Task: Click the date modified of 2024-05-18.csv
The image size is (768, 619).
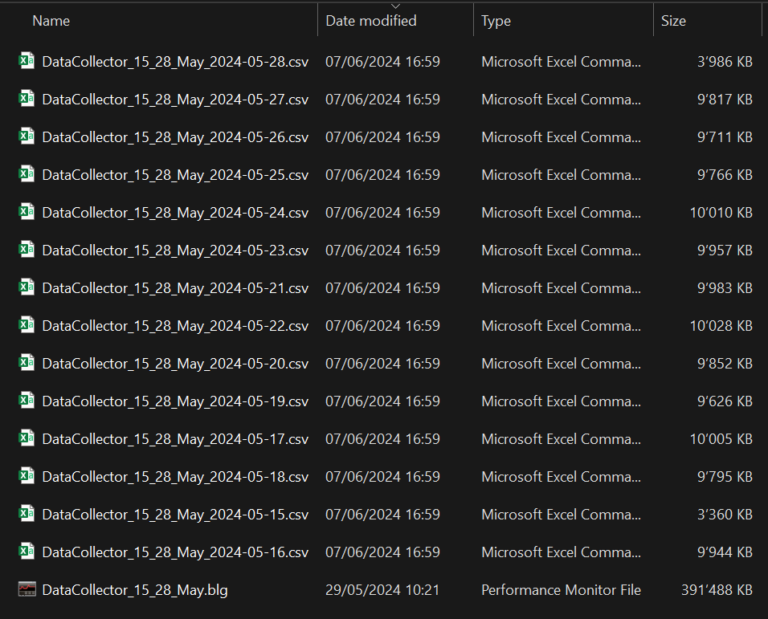Action: pyautogui.click(x=382, y=477)
